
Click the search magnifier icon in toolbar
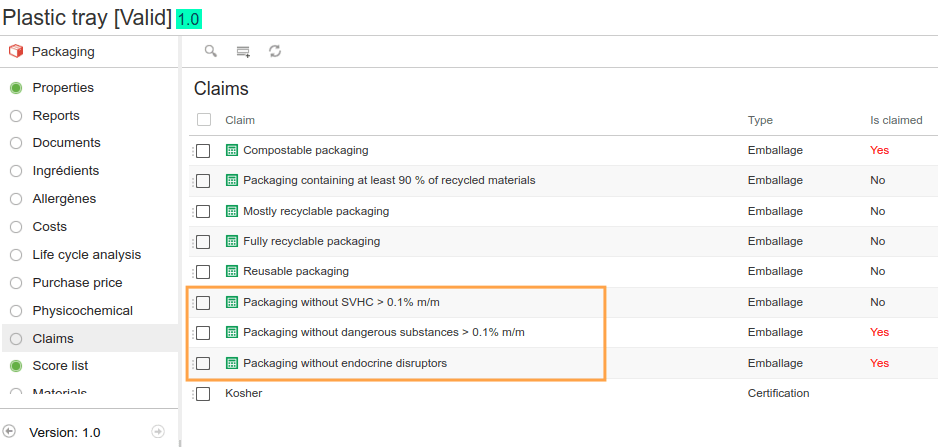[210, 51]
